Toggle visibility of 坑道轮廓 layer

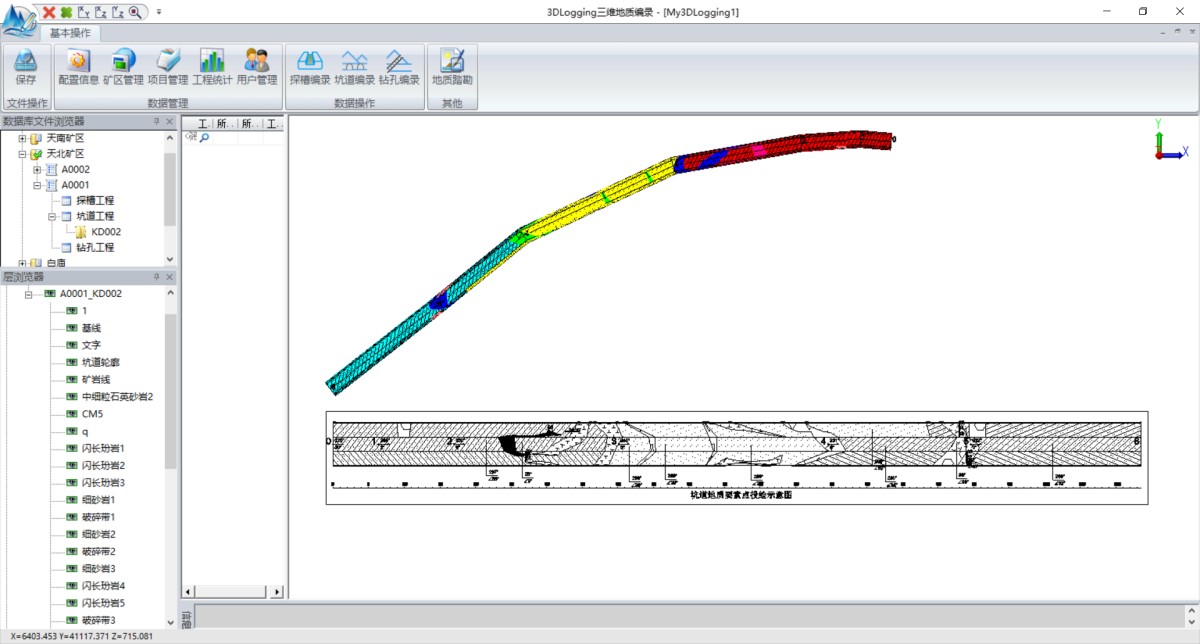click(x=72, y=362)
